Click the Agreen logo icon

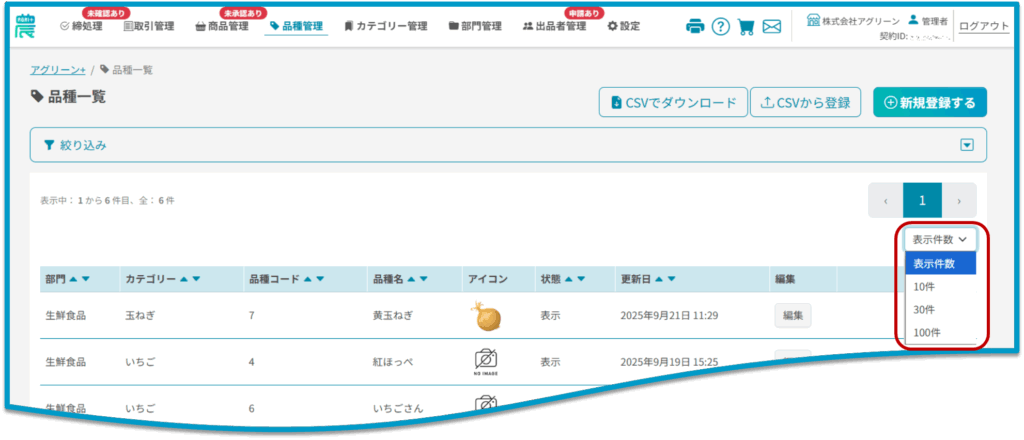pyautogui.click(x=25, y=26)
